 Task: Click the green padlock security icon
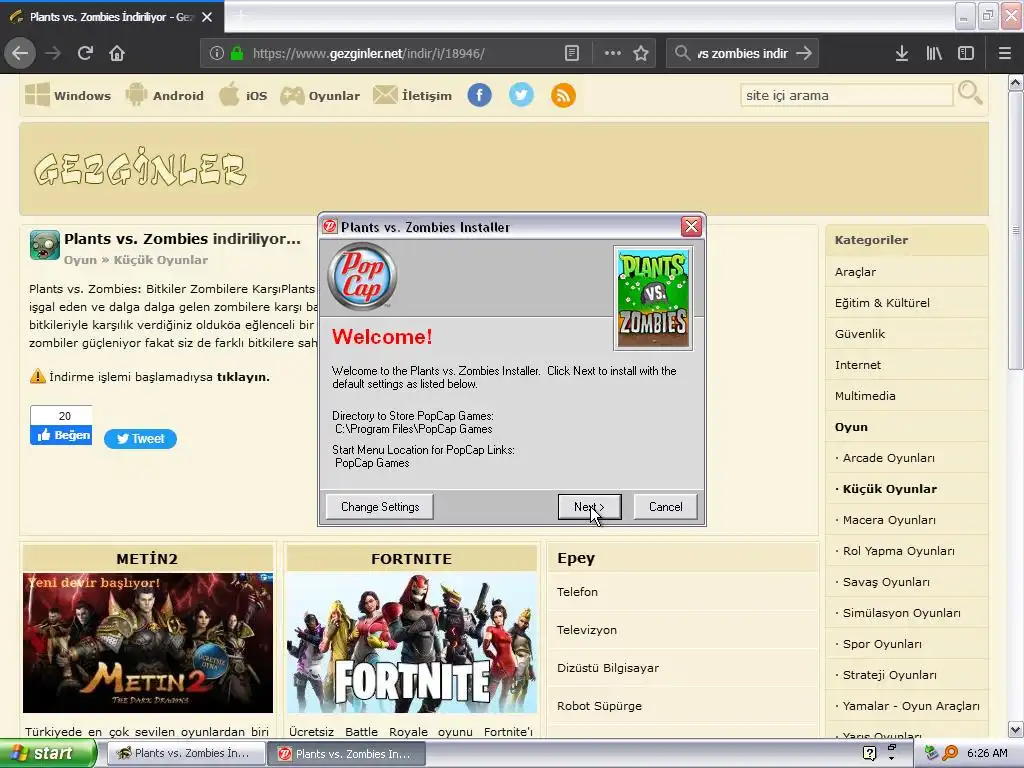click(237, 54)
